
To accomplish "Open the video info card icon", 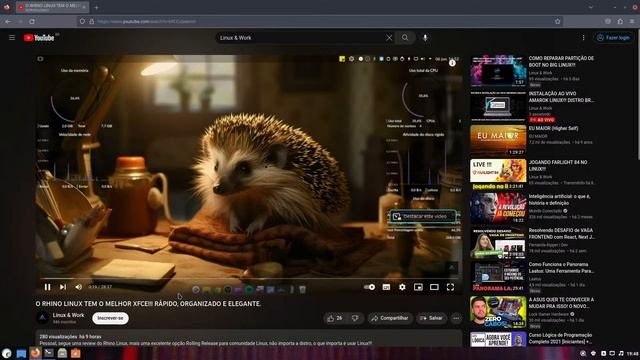I will click(452, 63).
